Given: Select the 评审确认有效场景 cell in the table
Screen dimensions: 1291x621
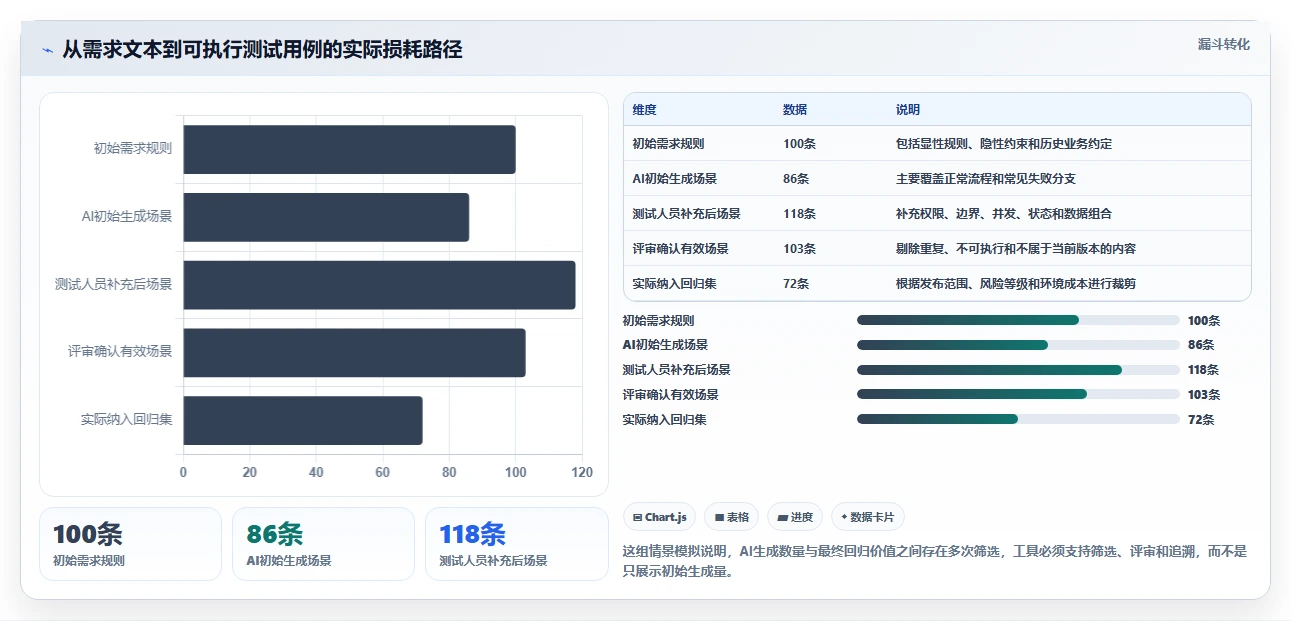Looking at the screenshot, I should (x=680, y=249).
